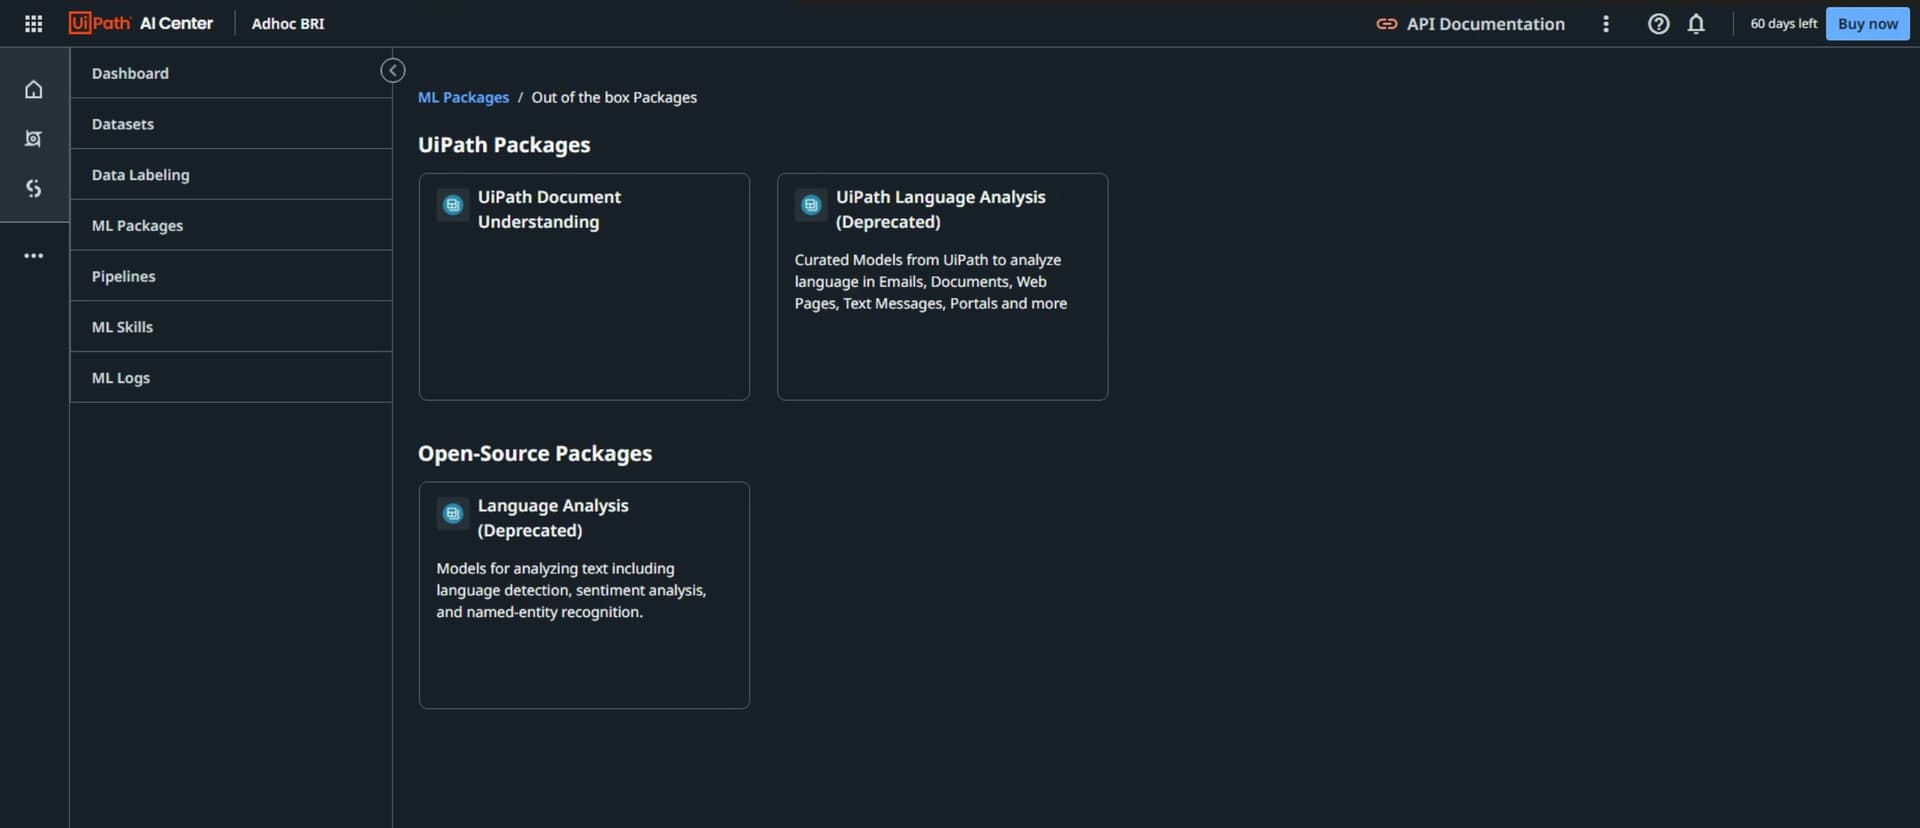Open the vertical three-dot options menu

click(x=1606, y=24)
